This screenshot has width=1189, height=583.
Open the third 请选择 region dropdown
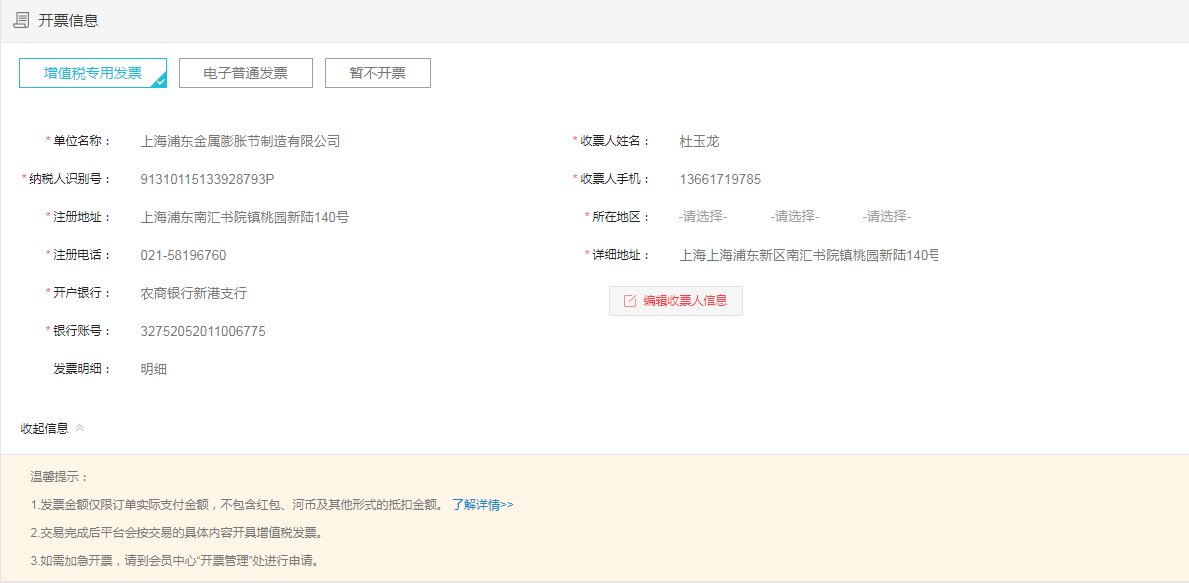pos(886,217)
